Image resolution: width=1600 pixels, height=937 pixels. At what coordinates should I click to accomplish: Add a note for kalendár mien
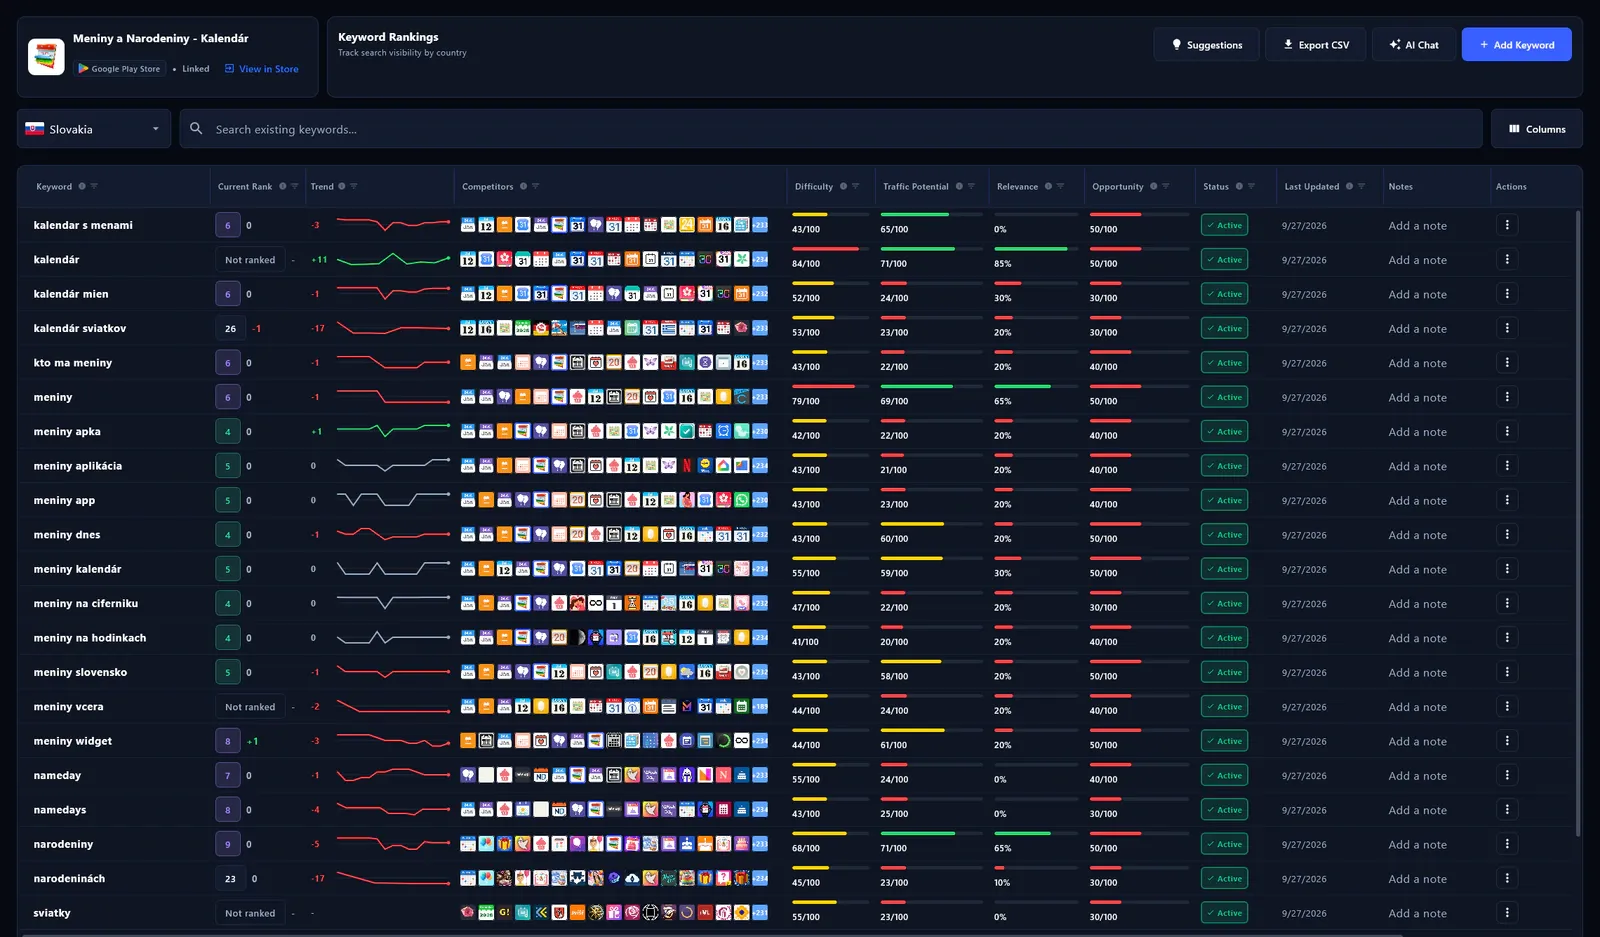1417,294
